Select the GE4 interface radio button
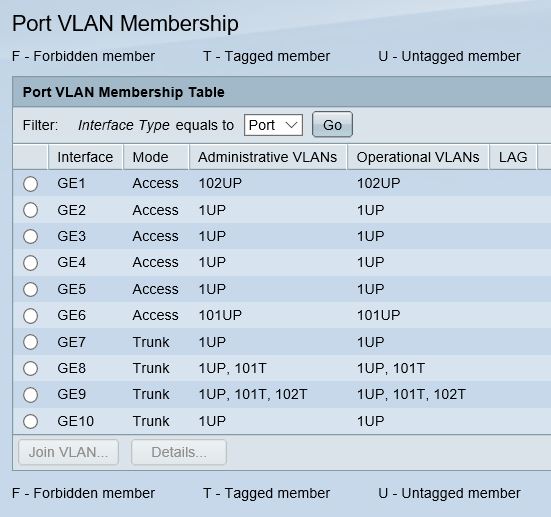 point(31,263)
